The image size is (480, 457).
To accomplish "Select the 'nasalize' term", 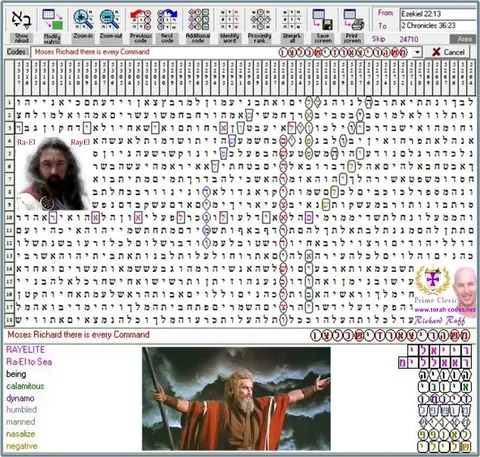I will pyautogui.click(x=20, y=434).
